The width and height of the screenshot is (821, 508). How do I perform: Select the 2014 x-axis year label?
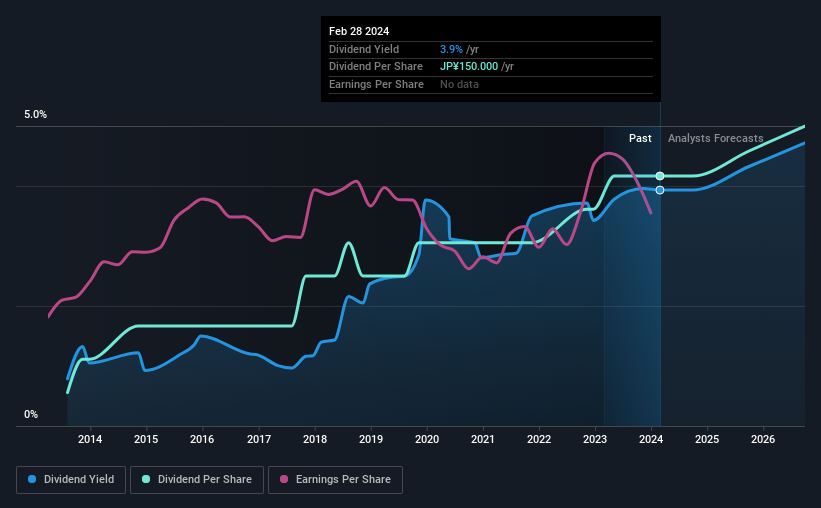point(90,439)
